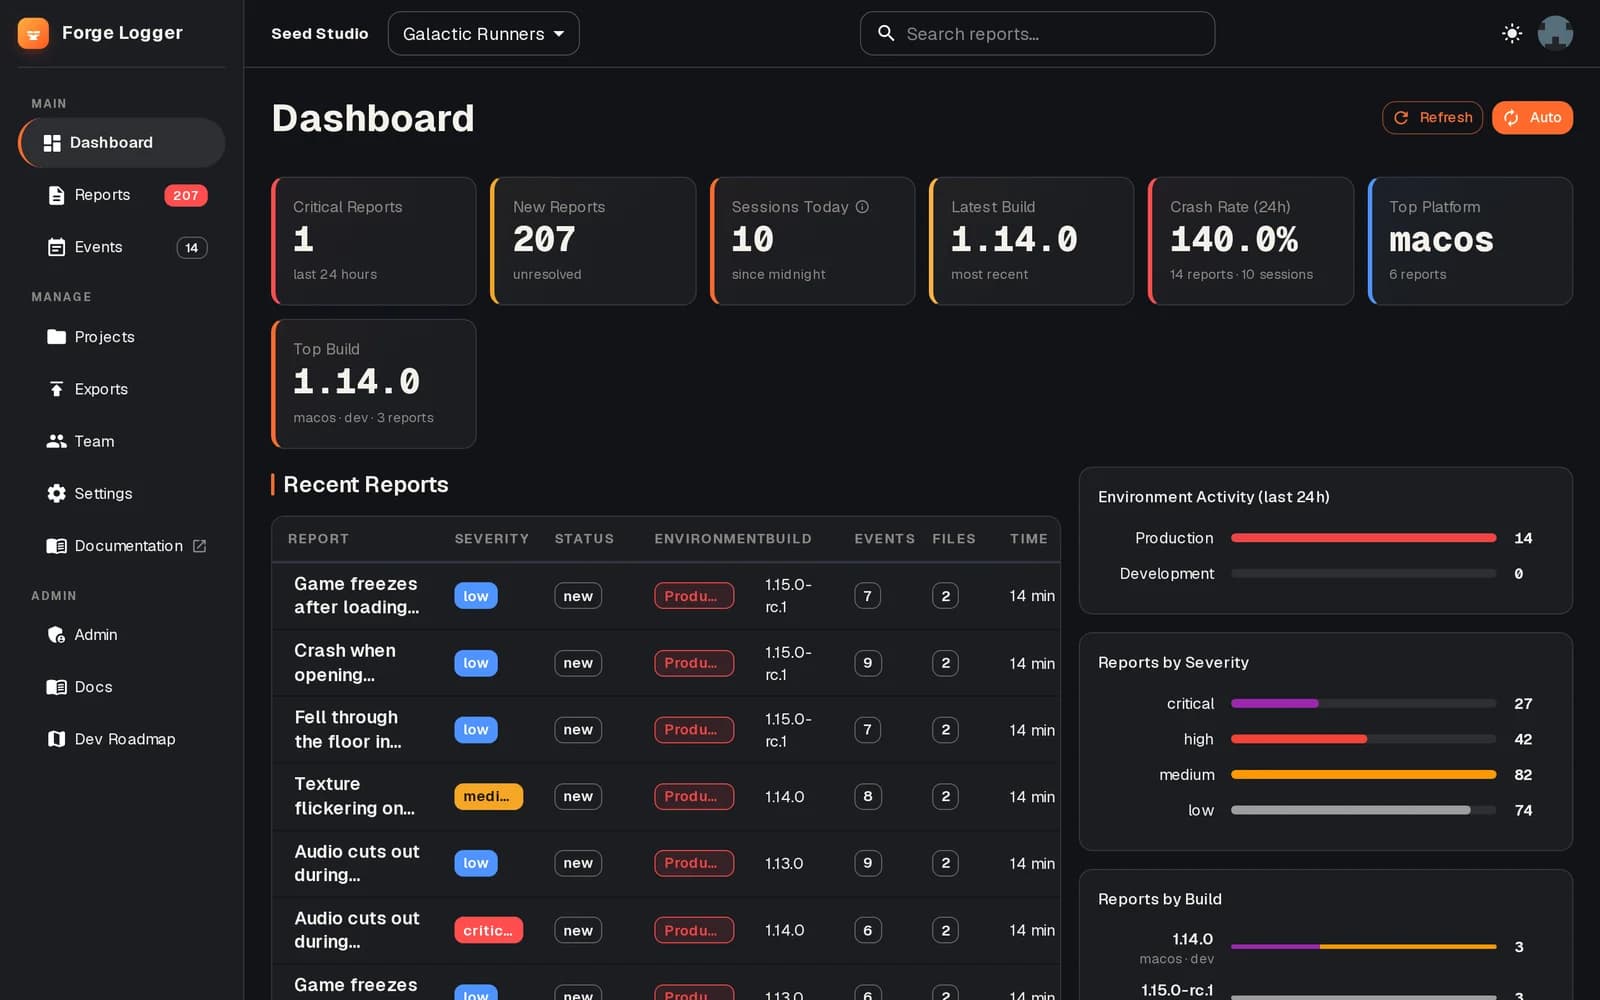The height and width of the screenshot is (1000, 1600).
Task: Click the Settings gear icon
Action: [x=56, y=493]
